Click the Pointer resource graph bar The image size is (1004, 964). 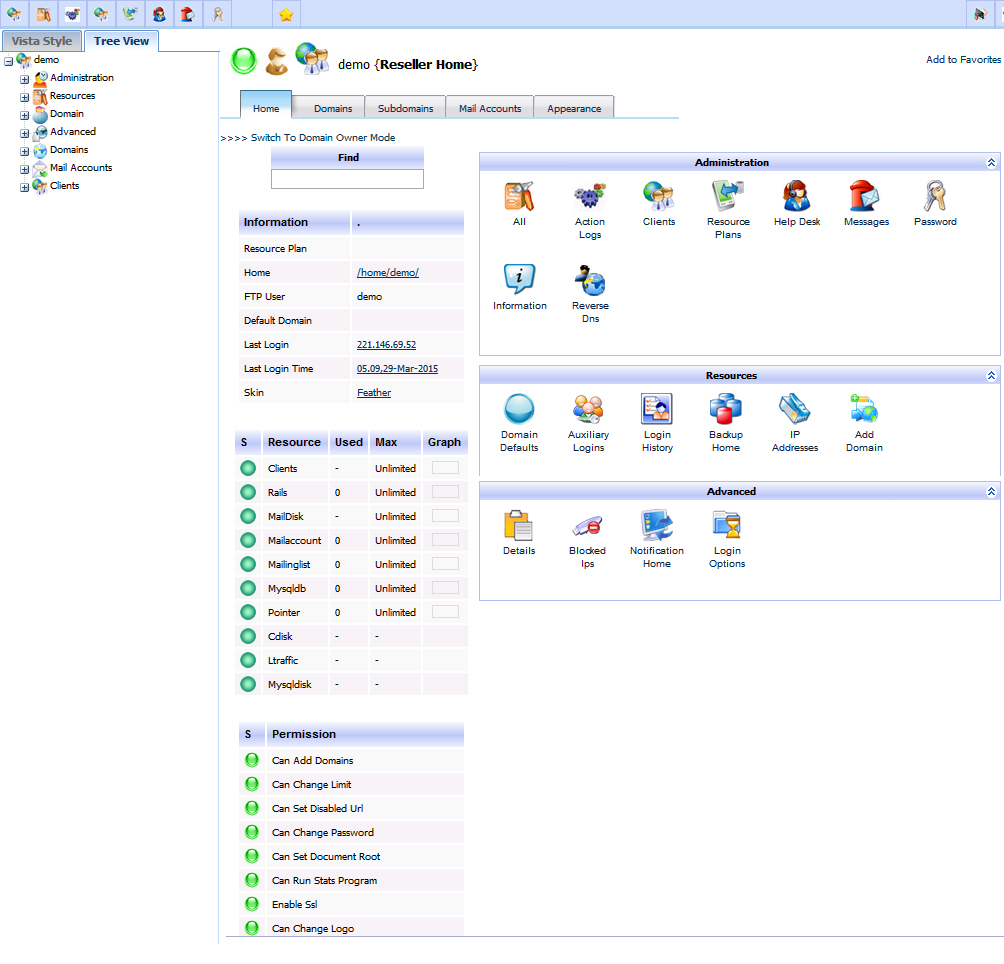click(x=445, y=612)
